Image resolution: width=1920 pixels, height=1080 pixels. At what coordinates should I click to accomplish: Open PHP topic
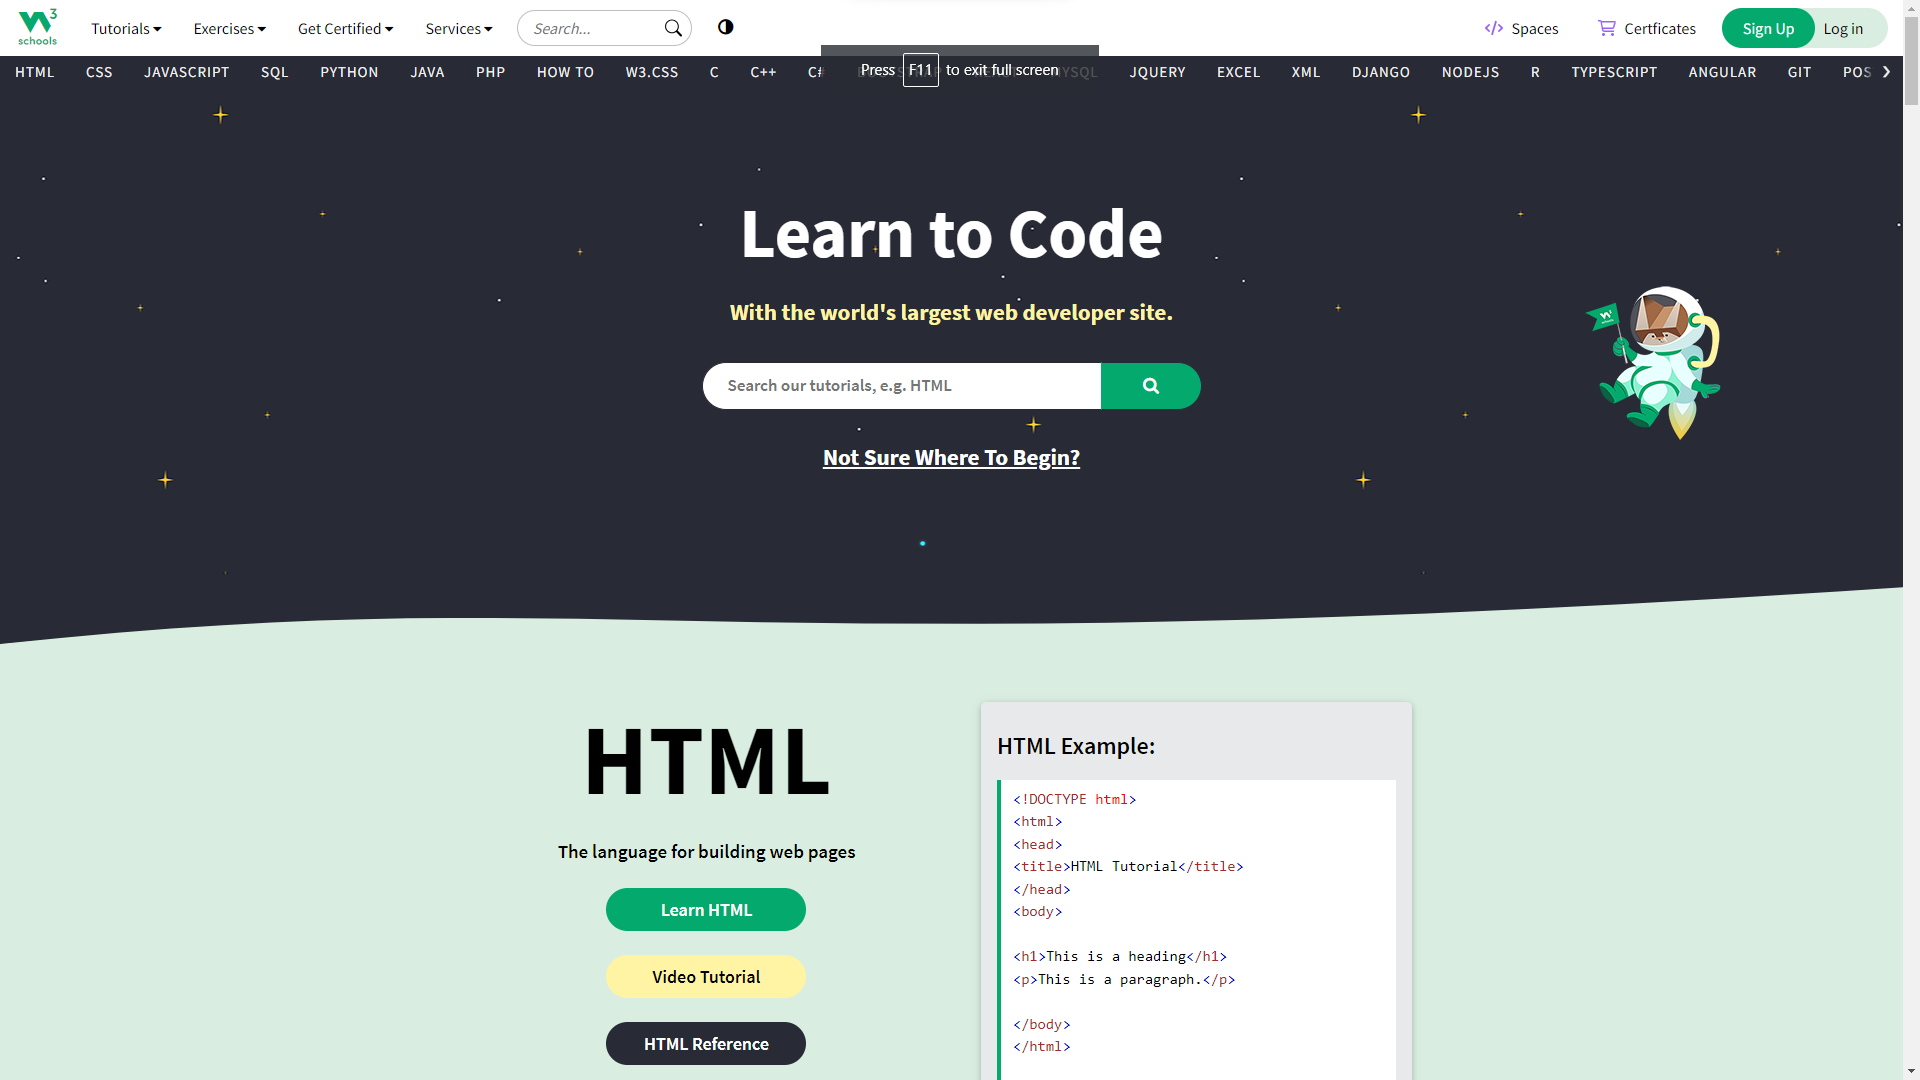tap(491, 72)
